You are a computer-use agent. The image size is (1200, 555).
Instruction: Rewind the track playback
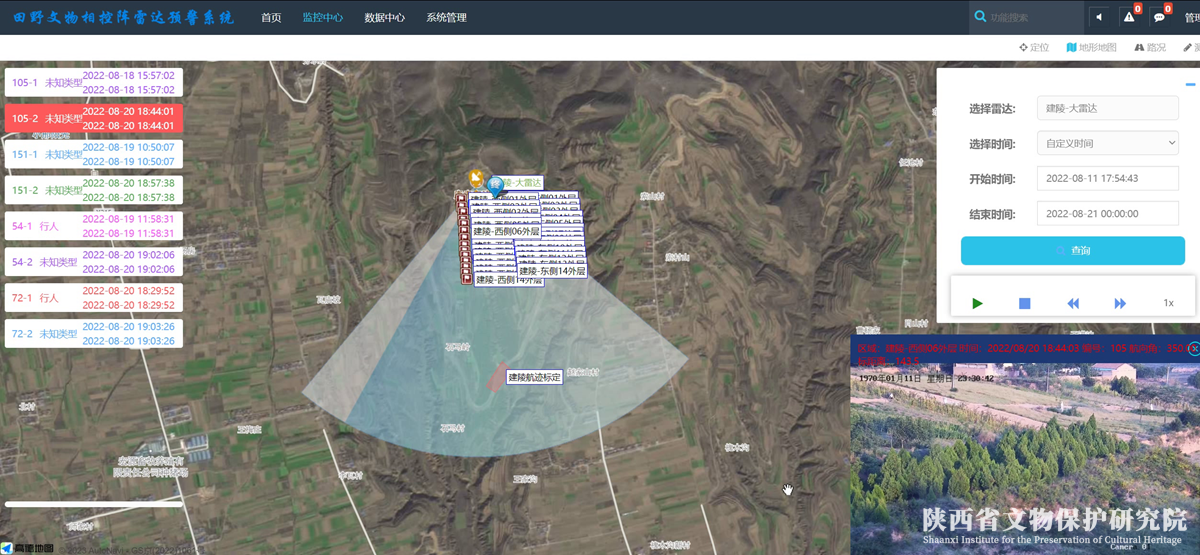[1073, 303]
